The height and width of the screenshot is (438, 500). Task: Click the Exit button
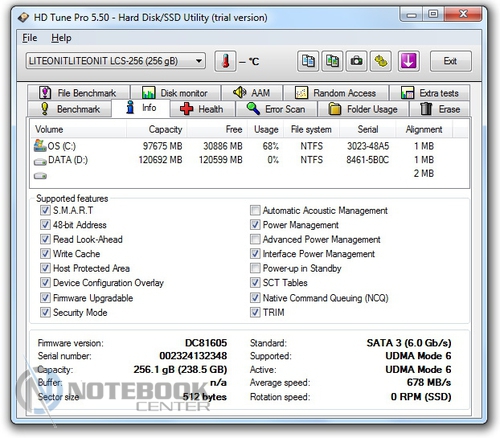point(450,61)
